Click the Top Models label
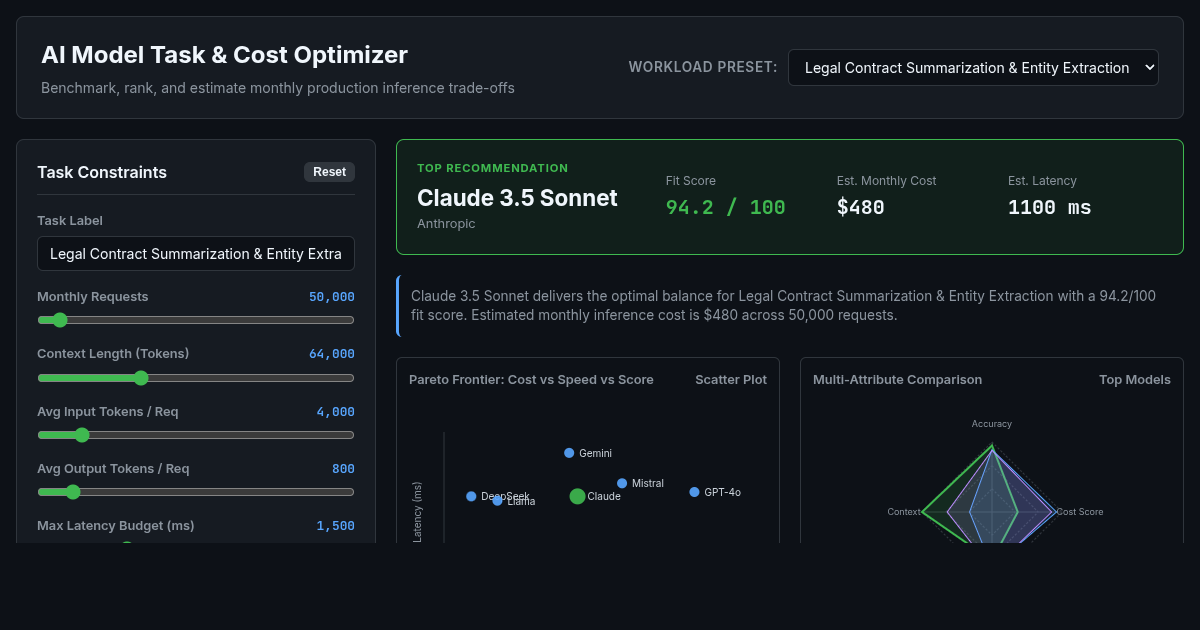1200x630 pixels. pyautogui.click(x=1135, y=380)
